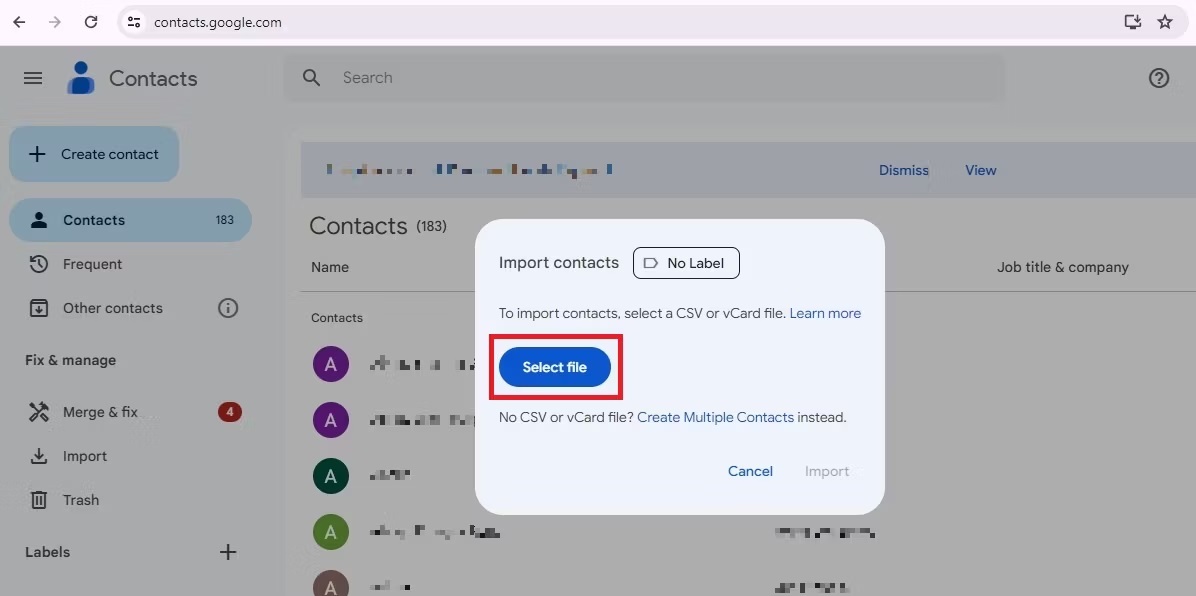The width and height of the screenshot is (1196, 596).
Task: Click the install app icon in address bar
Action: 1132,22
